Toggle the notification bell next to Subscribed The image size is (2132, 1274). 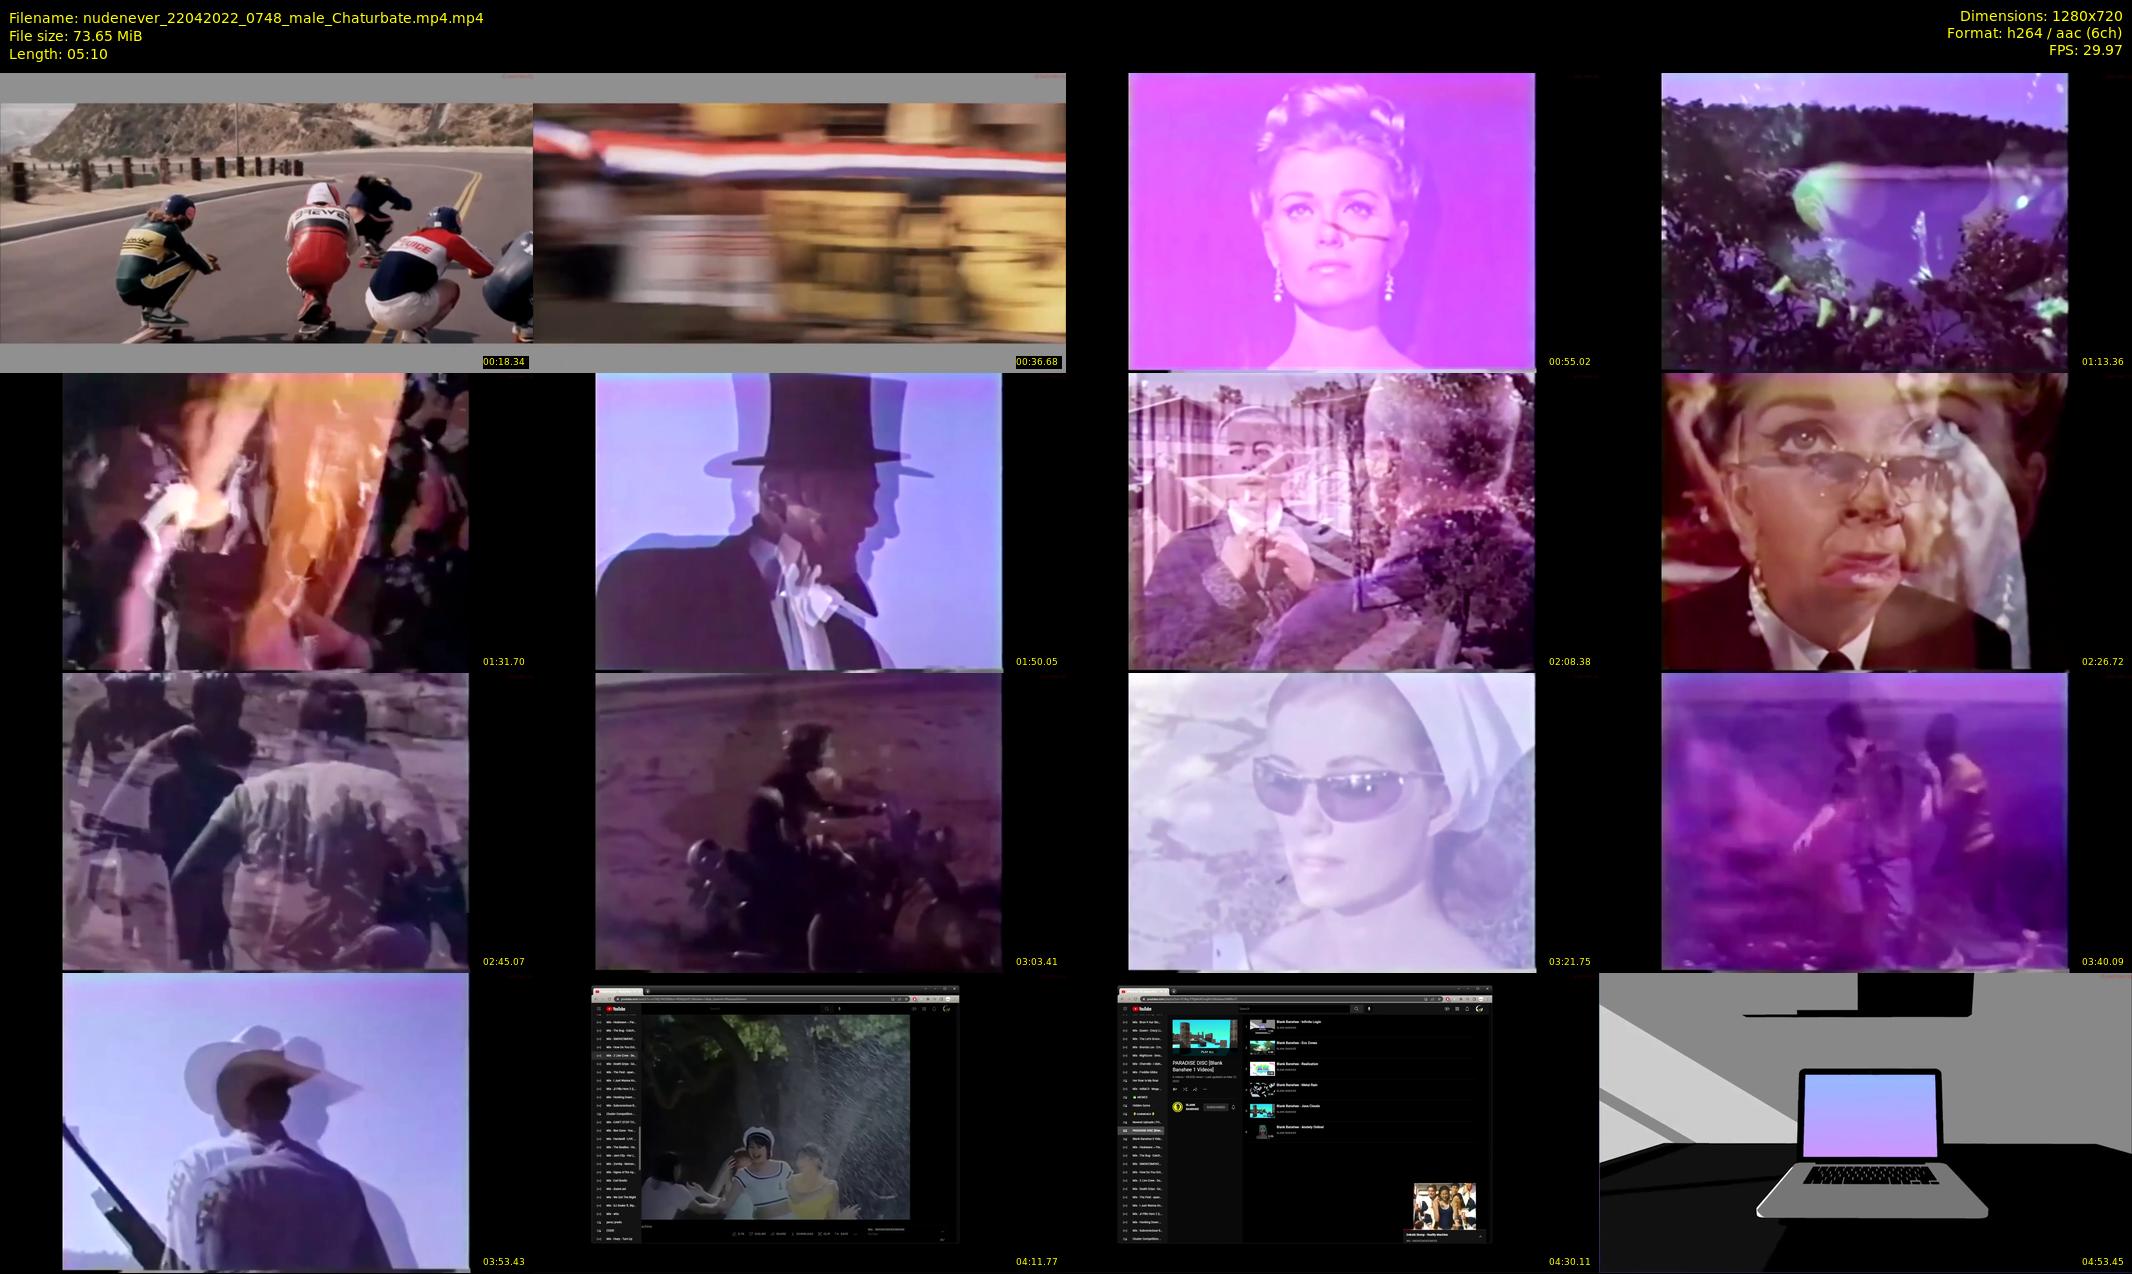1233,1107
